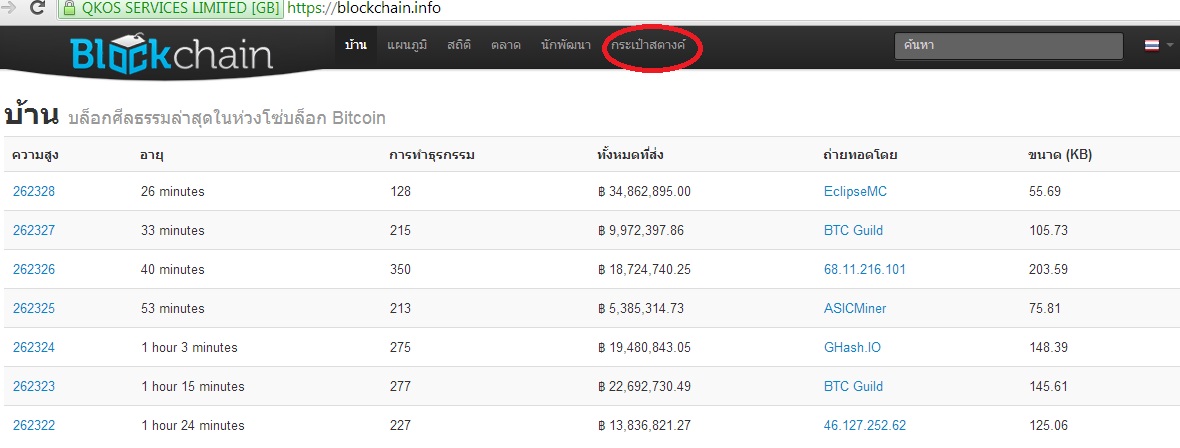Click transaction count 275
The width and height of the screenshot is (1180, 448).
400,348
